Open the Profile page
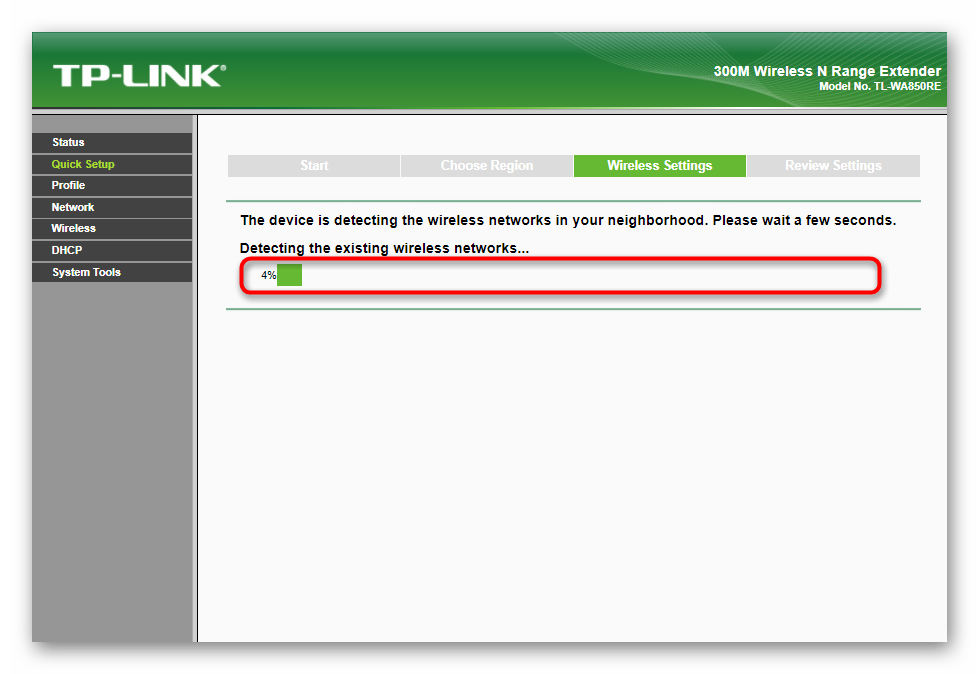The height and width of the screenshot is (674, 979). tap(112, 185)
